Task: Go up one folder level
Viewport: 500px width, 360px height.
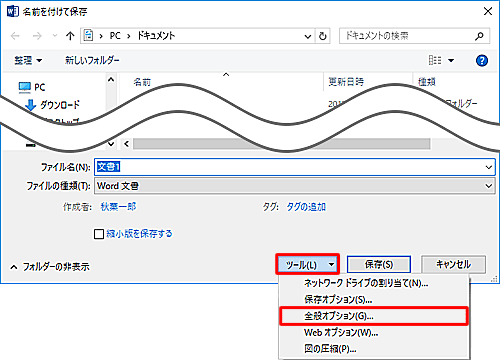Action: [x=70, y=36]
